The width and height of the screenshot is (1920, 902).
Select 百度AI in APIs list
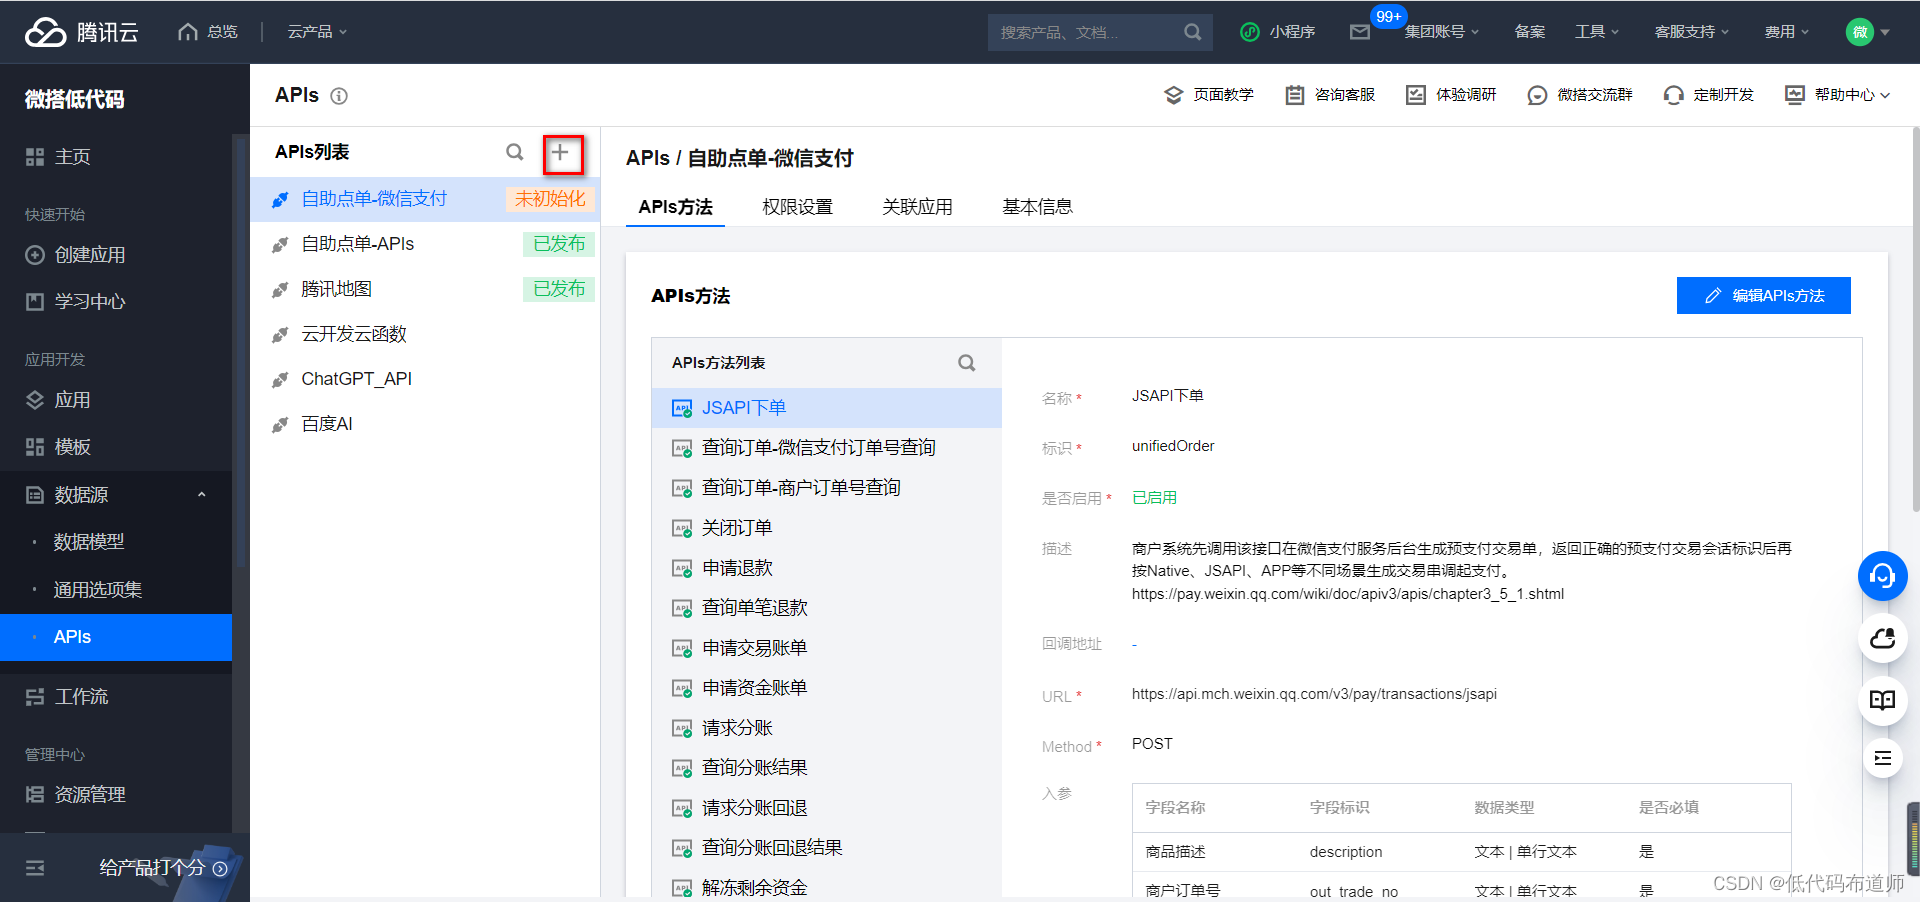pos(425,424)
